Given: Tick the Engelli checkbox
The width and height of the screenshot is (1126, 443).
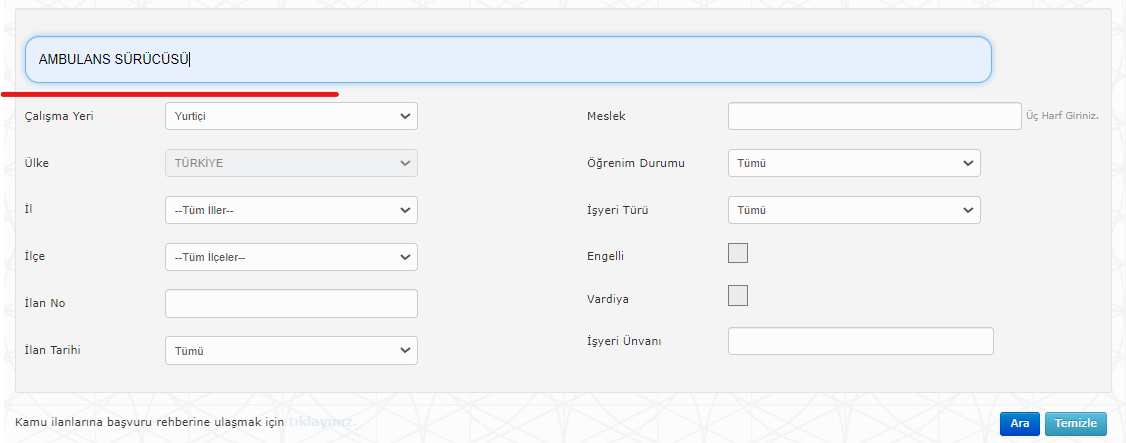Looking at the screenshot, I should pyautogui.click(x=738, y=253).
